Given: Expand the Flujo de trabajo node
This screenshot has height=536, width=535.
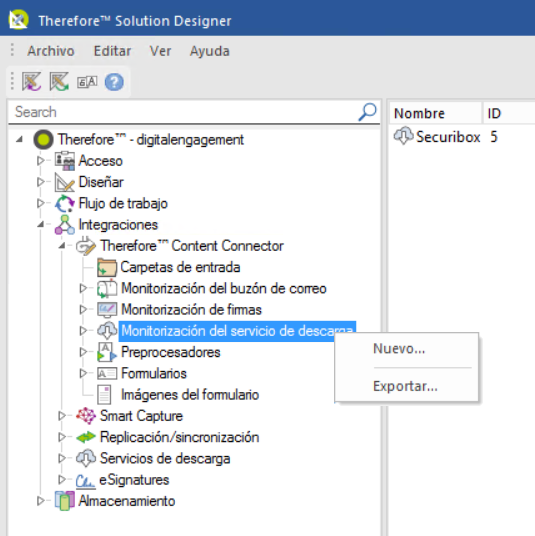Looking at the screenshot, I should pyautogui.click(x=41, y=203).
